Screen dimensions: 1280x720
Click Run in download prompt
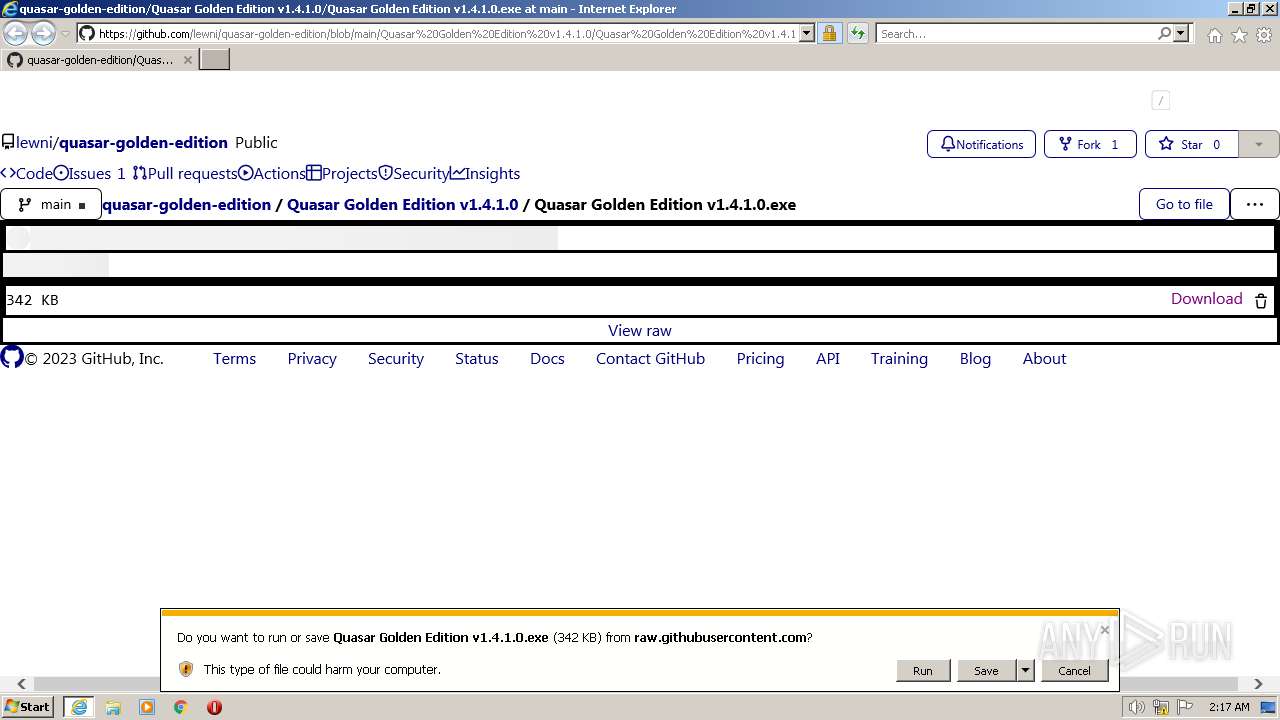922,670
